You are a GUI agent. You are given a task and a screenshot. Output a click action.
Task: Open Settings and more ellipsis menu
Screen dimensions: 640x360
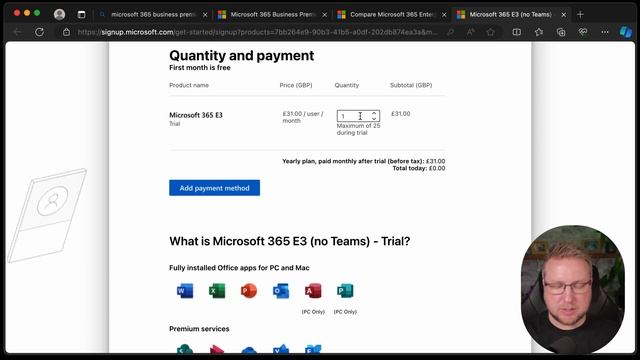click(x=605, y=32)
